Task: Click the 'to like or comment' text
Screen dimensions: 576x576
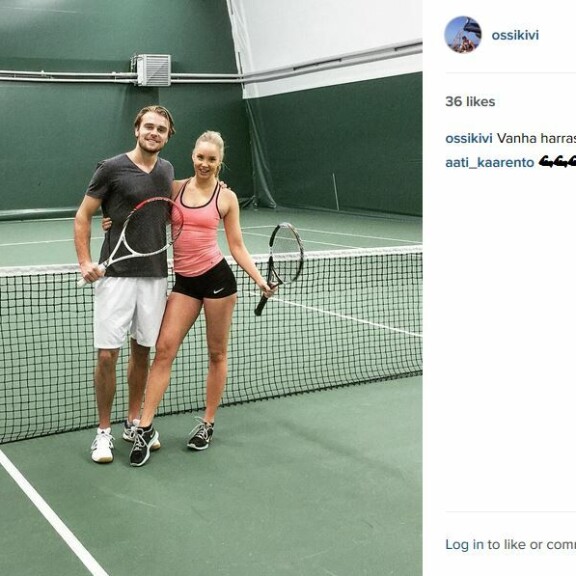Action: tap(532, 544)
